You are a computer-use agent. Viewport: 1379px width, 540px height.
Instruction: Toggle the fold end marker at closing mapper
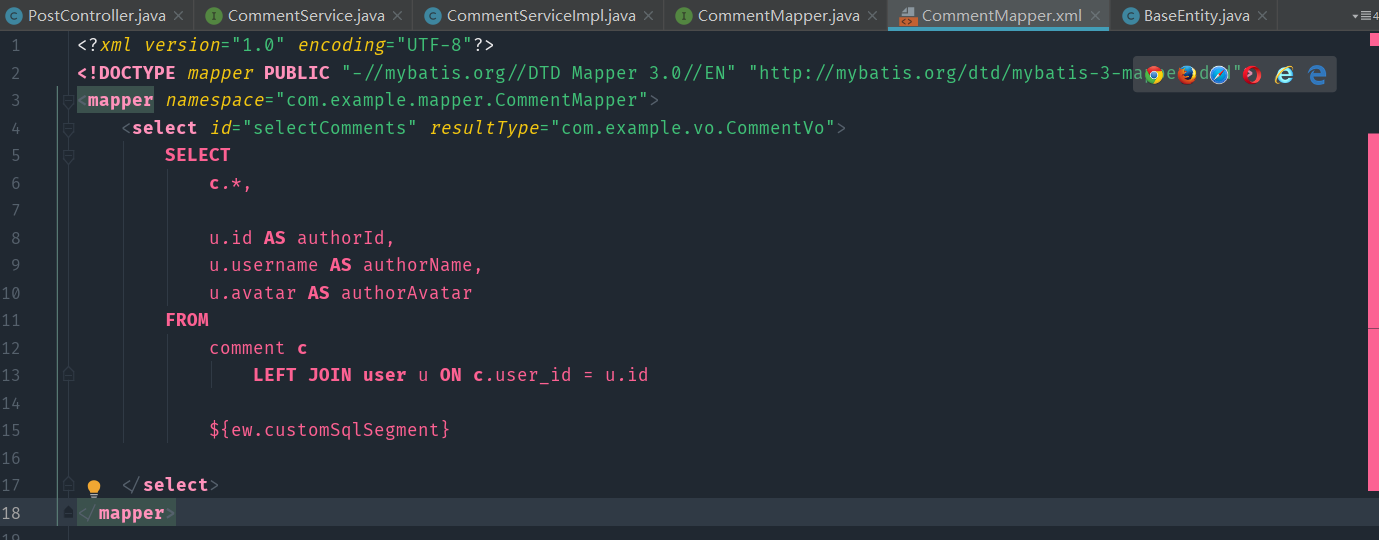[x=69, y=512]
